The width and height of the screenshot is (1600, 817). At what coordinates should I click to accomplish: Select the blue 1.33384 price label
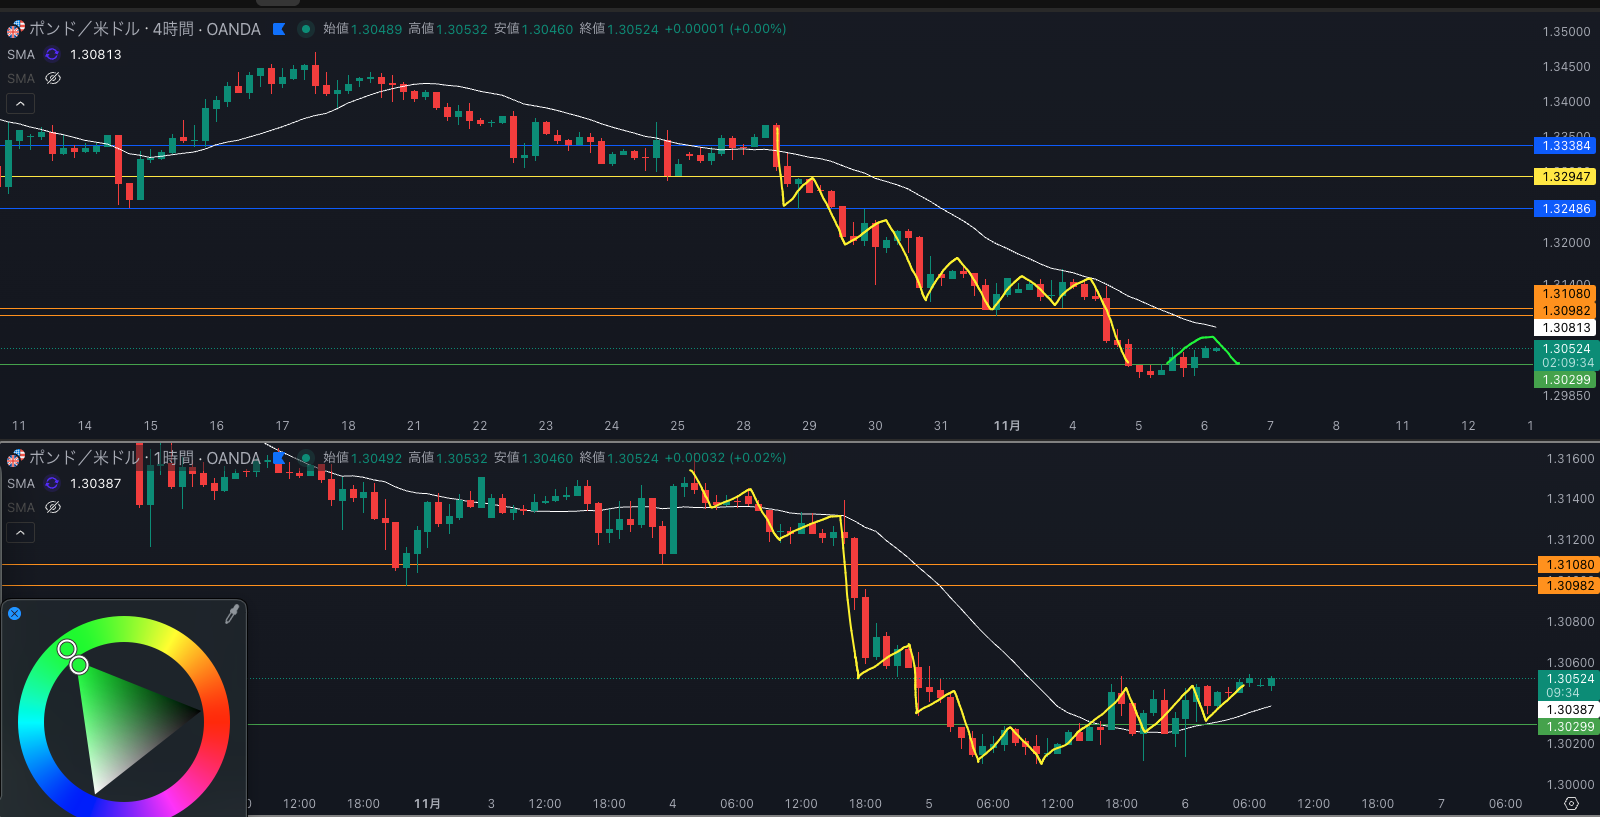click(1565, 146)
